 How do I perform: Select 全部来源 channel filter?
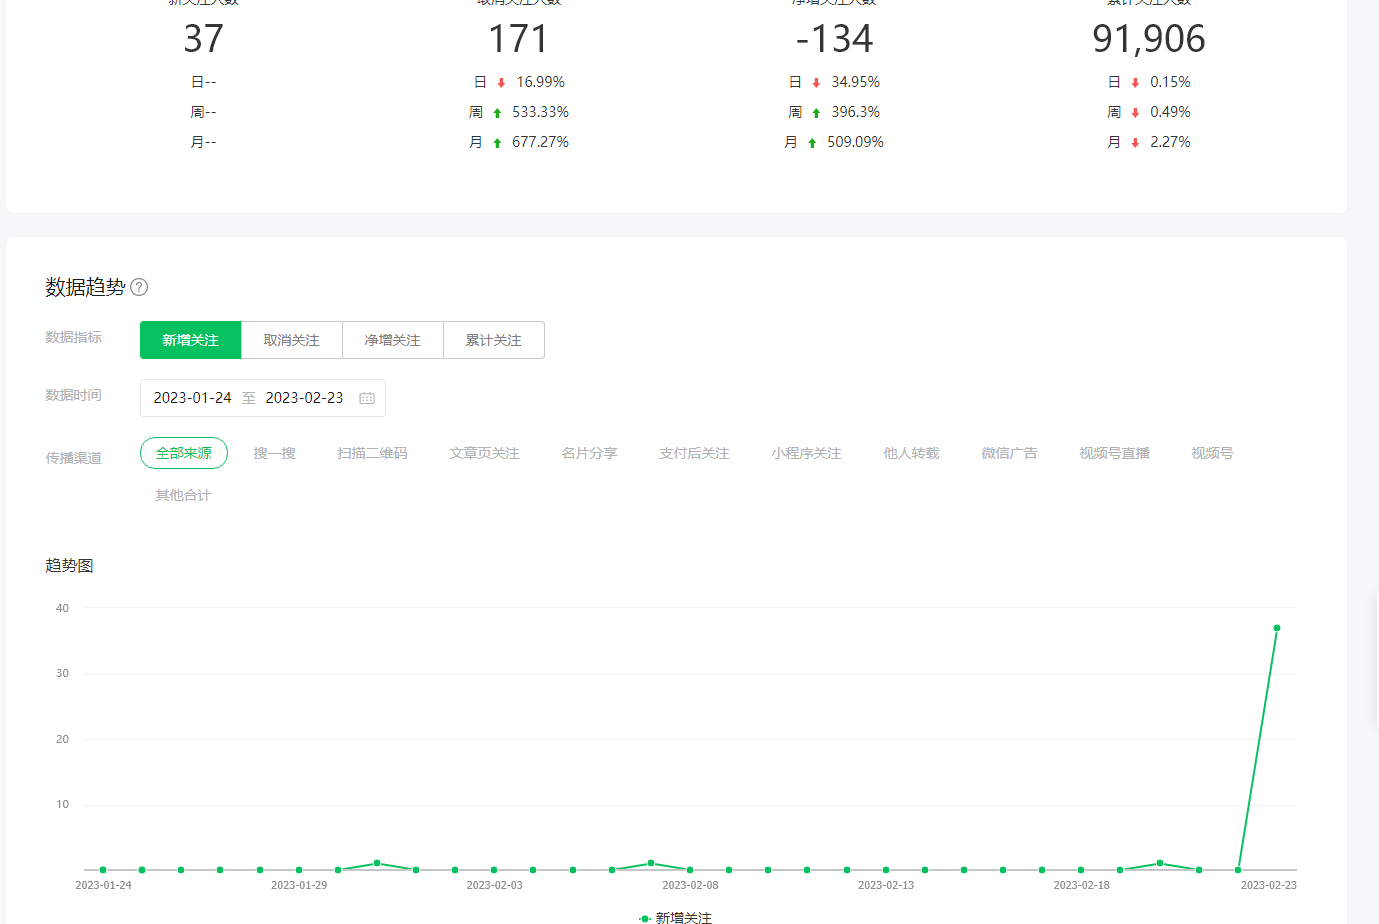coord(184,453)
